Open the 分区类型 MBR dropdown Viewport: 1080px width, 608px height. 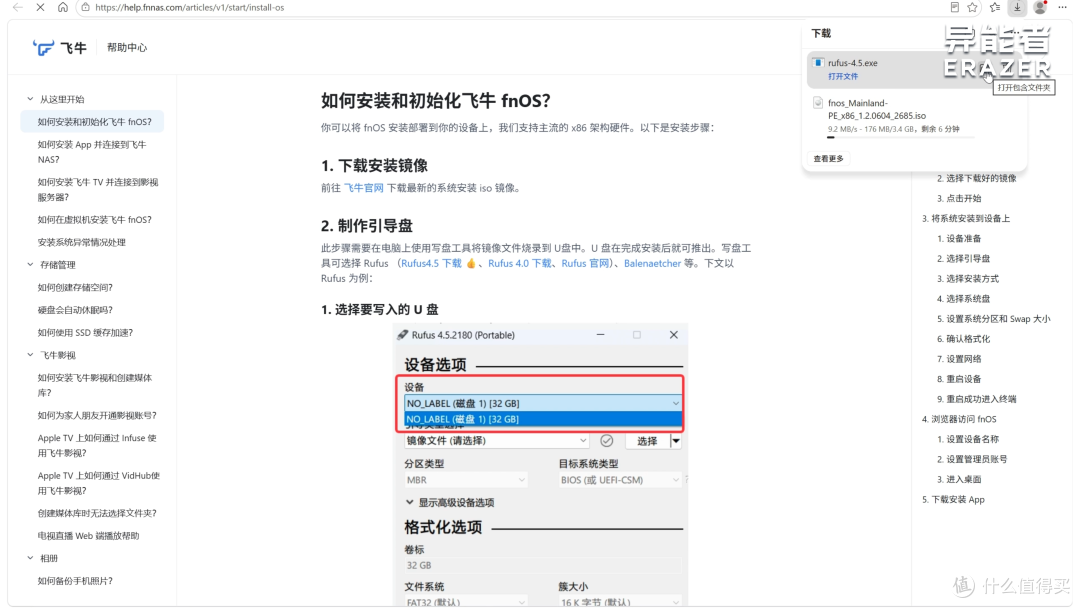tap(466, 480)
